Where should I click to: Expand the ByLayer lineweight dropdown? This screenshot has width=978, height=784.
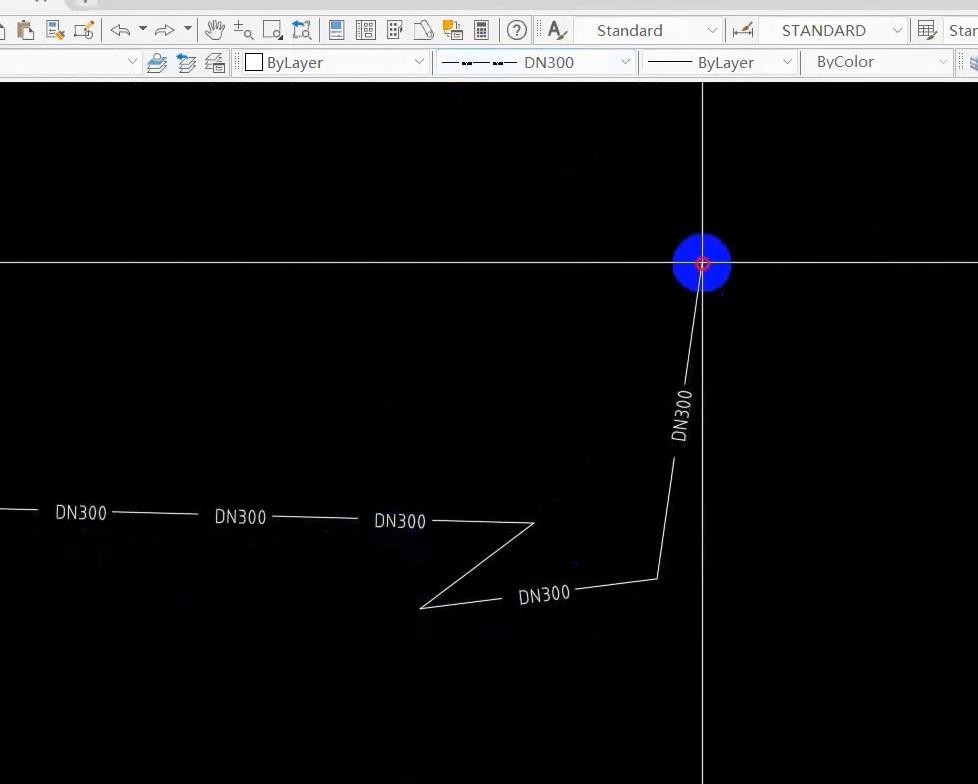[x=719, y=62]
